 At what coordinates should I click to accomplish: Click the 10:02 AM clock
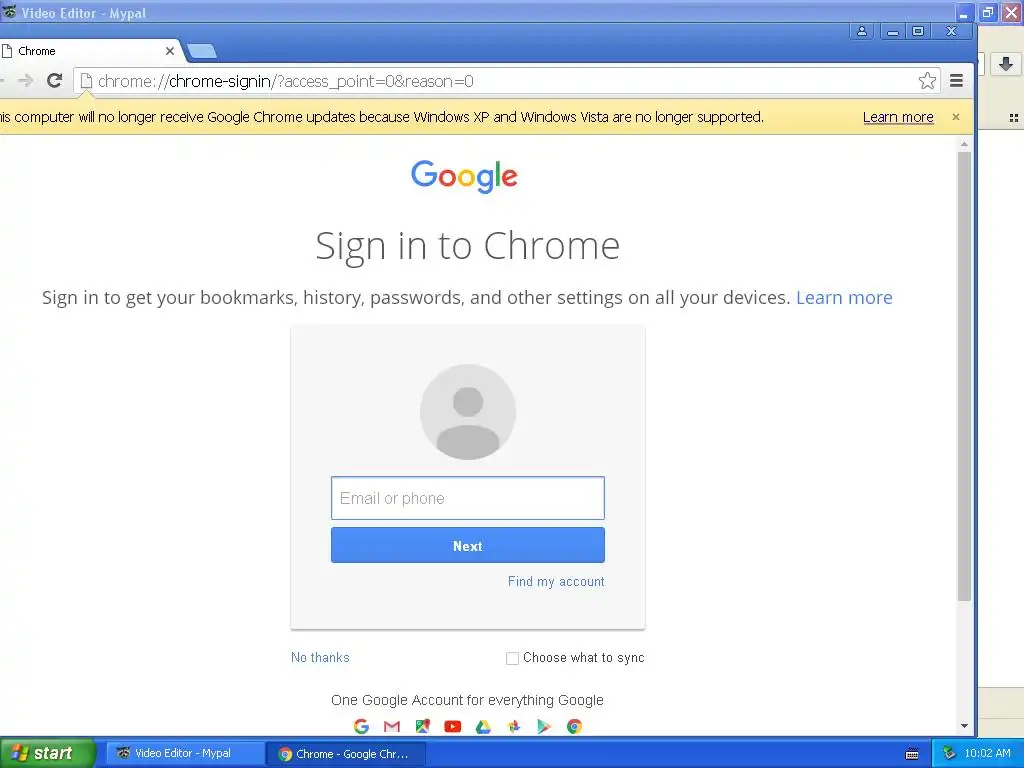coord(987,753)
